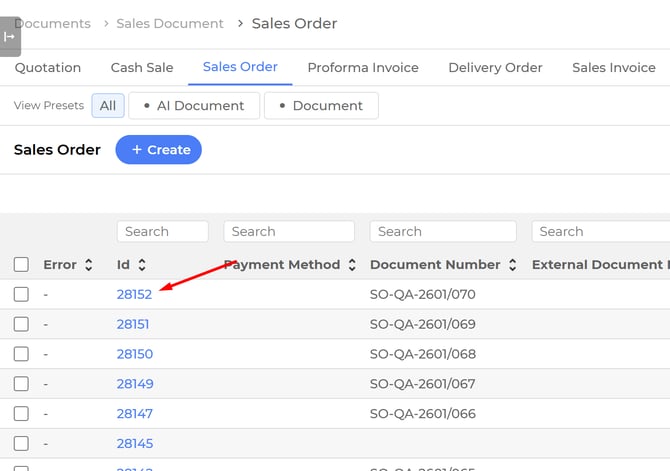Go to the Delivery Order tab
The image size is (670, 471).
[x=495, y=68]
